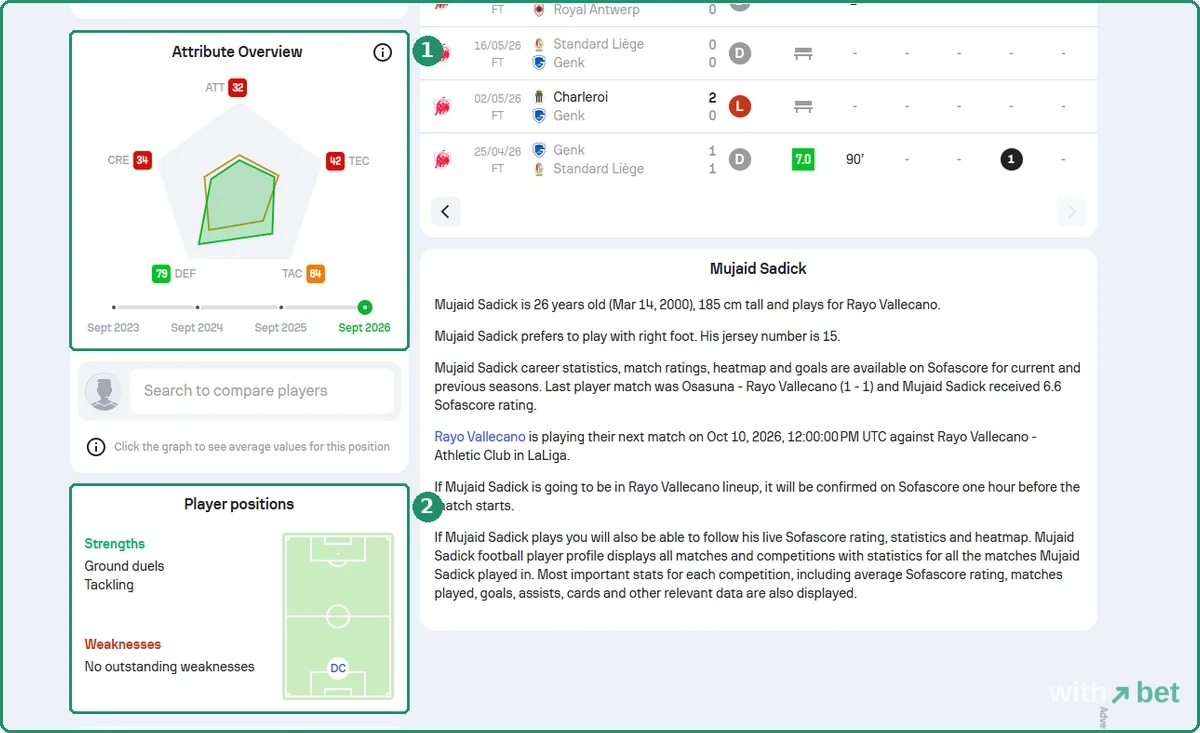The image size is (1200, 733).
Task: Click the 7.0 rating badge for Genk match
Action: coord(802,159)
